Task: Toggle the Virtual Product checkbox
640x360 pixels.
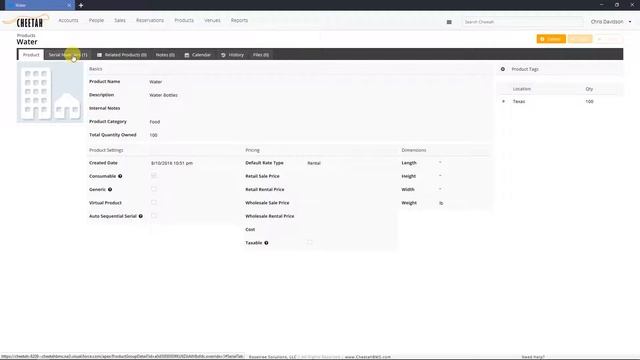Action: (x=154, y=202)
